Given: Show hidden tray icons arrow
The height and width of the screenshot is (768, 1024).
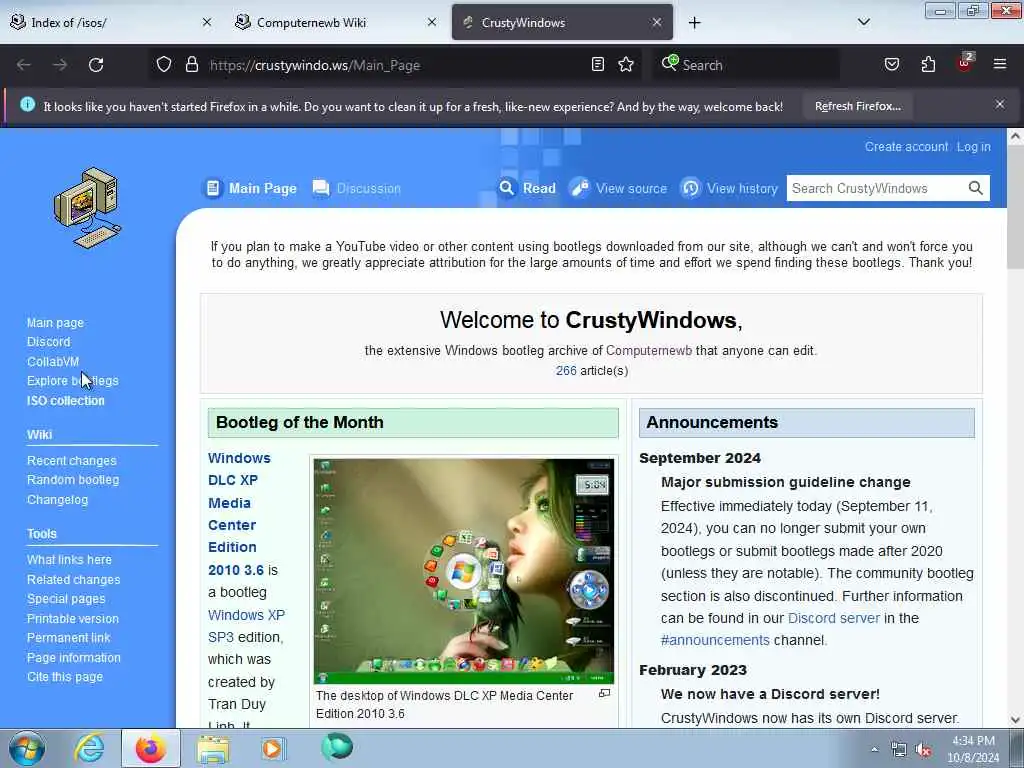Looking at the screenshot, I should pos(874,750).
